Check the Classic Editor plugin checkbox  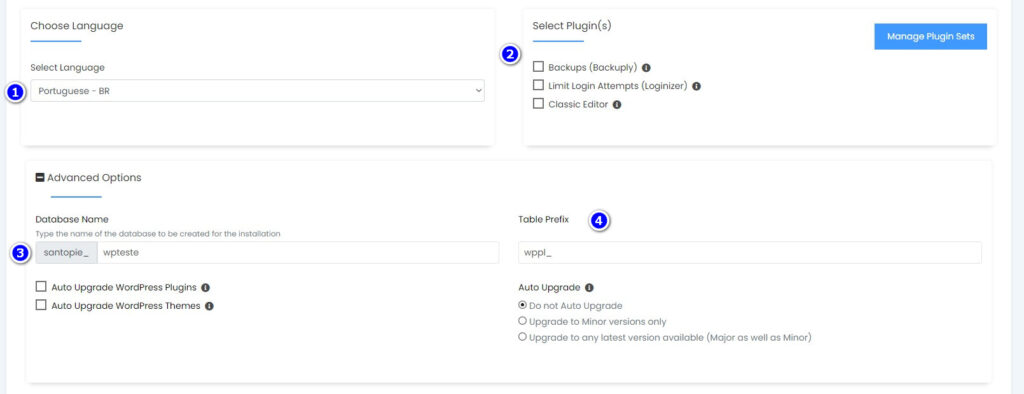coord(538,103)
